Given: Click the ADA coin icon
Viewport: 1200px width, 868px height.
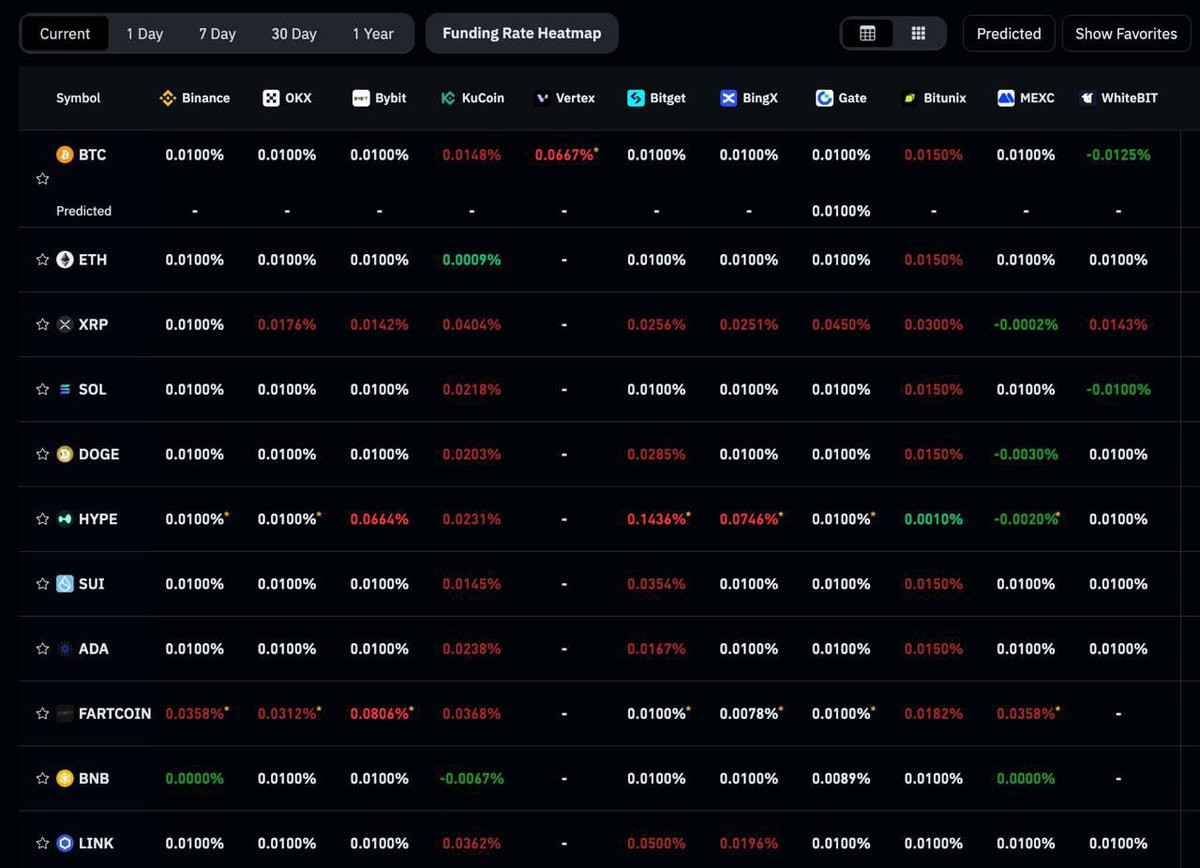Looking at the screenshot, I should (65, 649).
